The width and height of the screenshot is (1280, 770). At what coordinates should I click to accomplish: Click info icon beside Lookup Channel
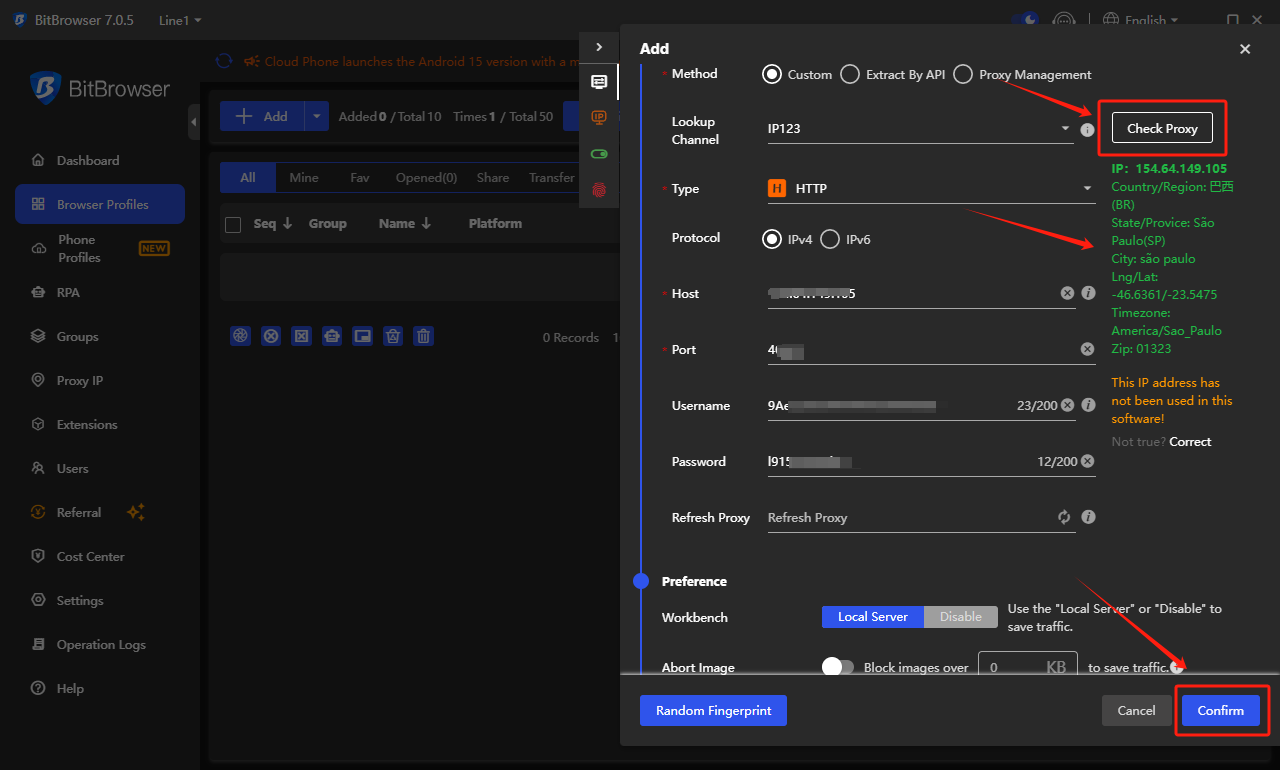tap(1088, 130)
